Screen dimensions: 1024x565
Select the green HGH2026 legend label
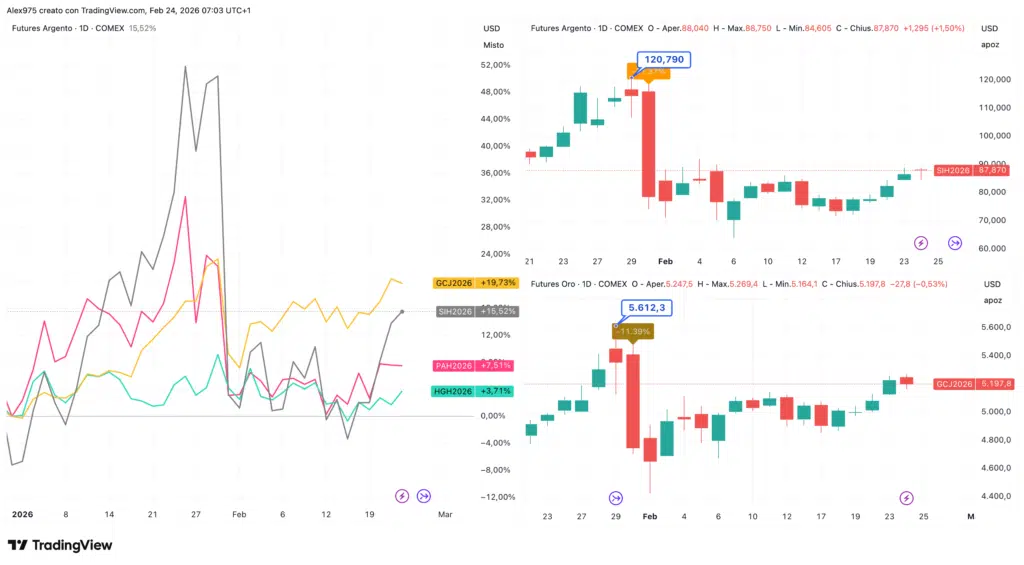(475, 391)
